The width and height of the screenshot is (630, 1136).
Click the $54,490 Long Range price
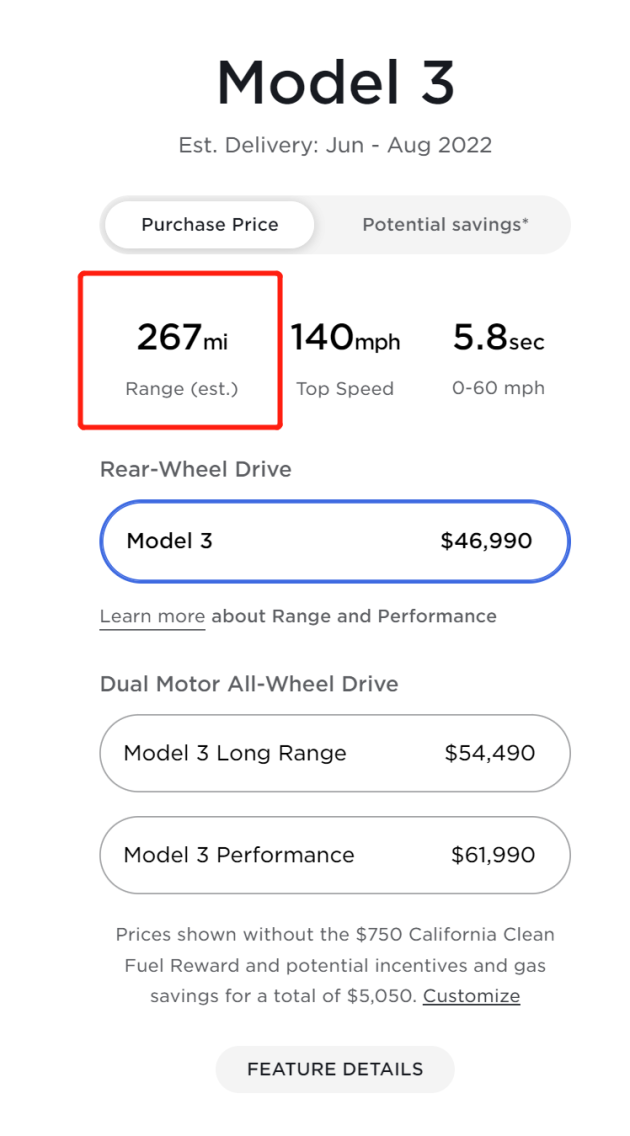coord(490,753)
